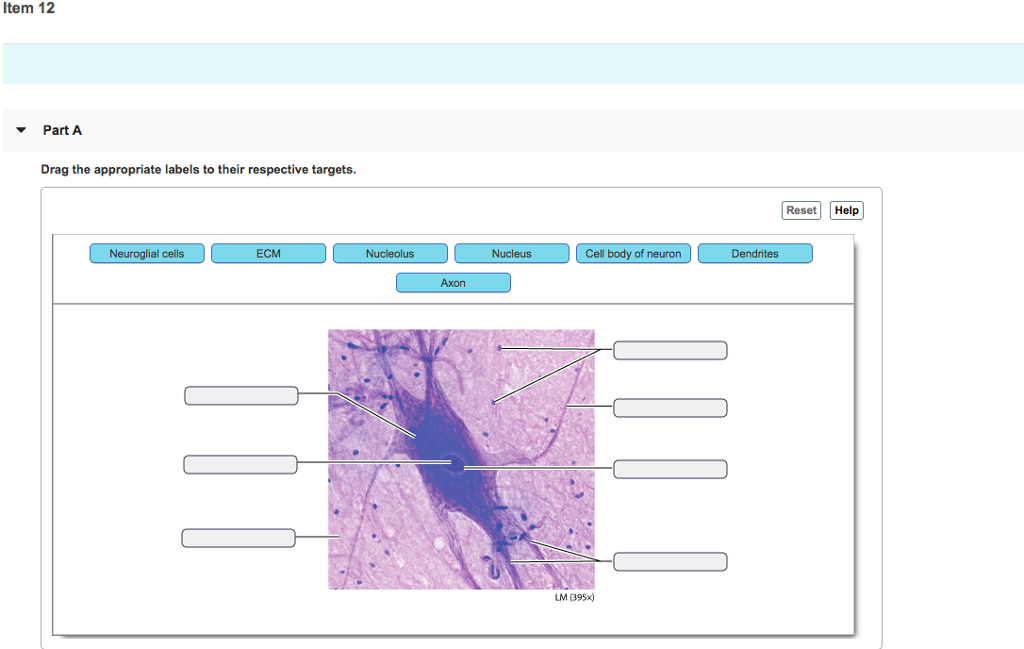The height and width of the screenshot is (649, 1024).
Task: Click the second target box on the right
Action: coord(670,408)
